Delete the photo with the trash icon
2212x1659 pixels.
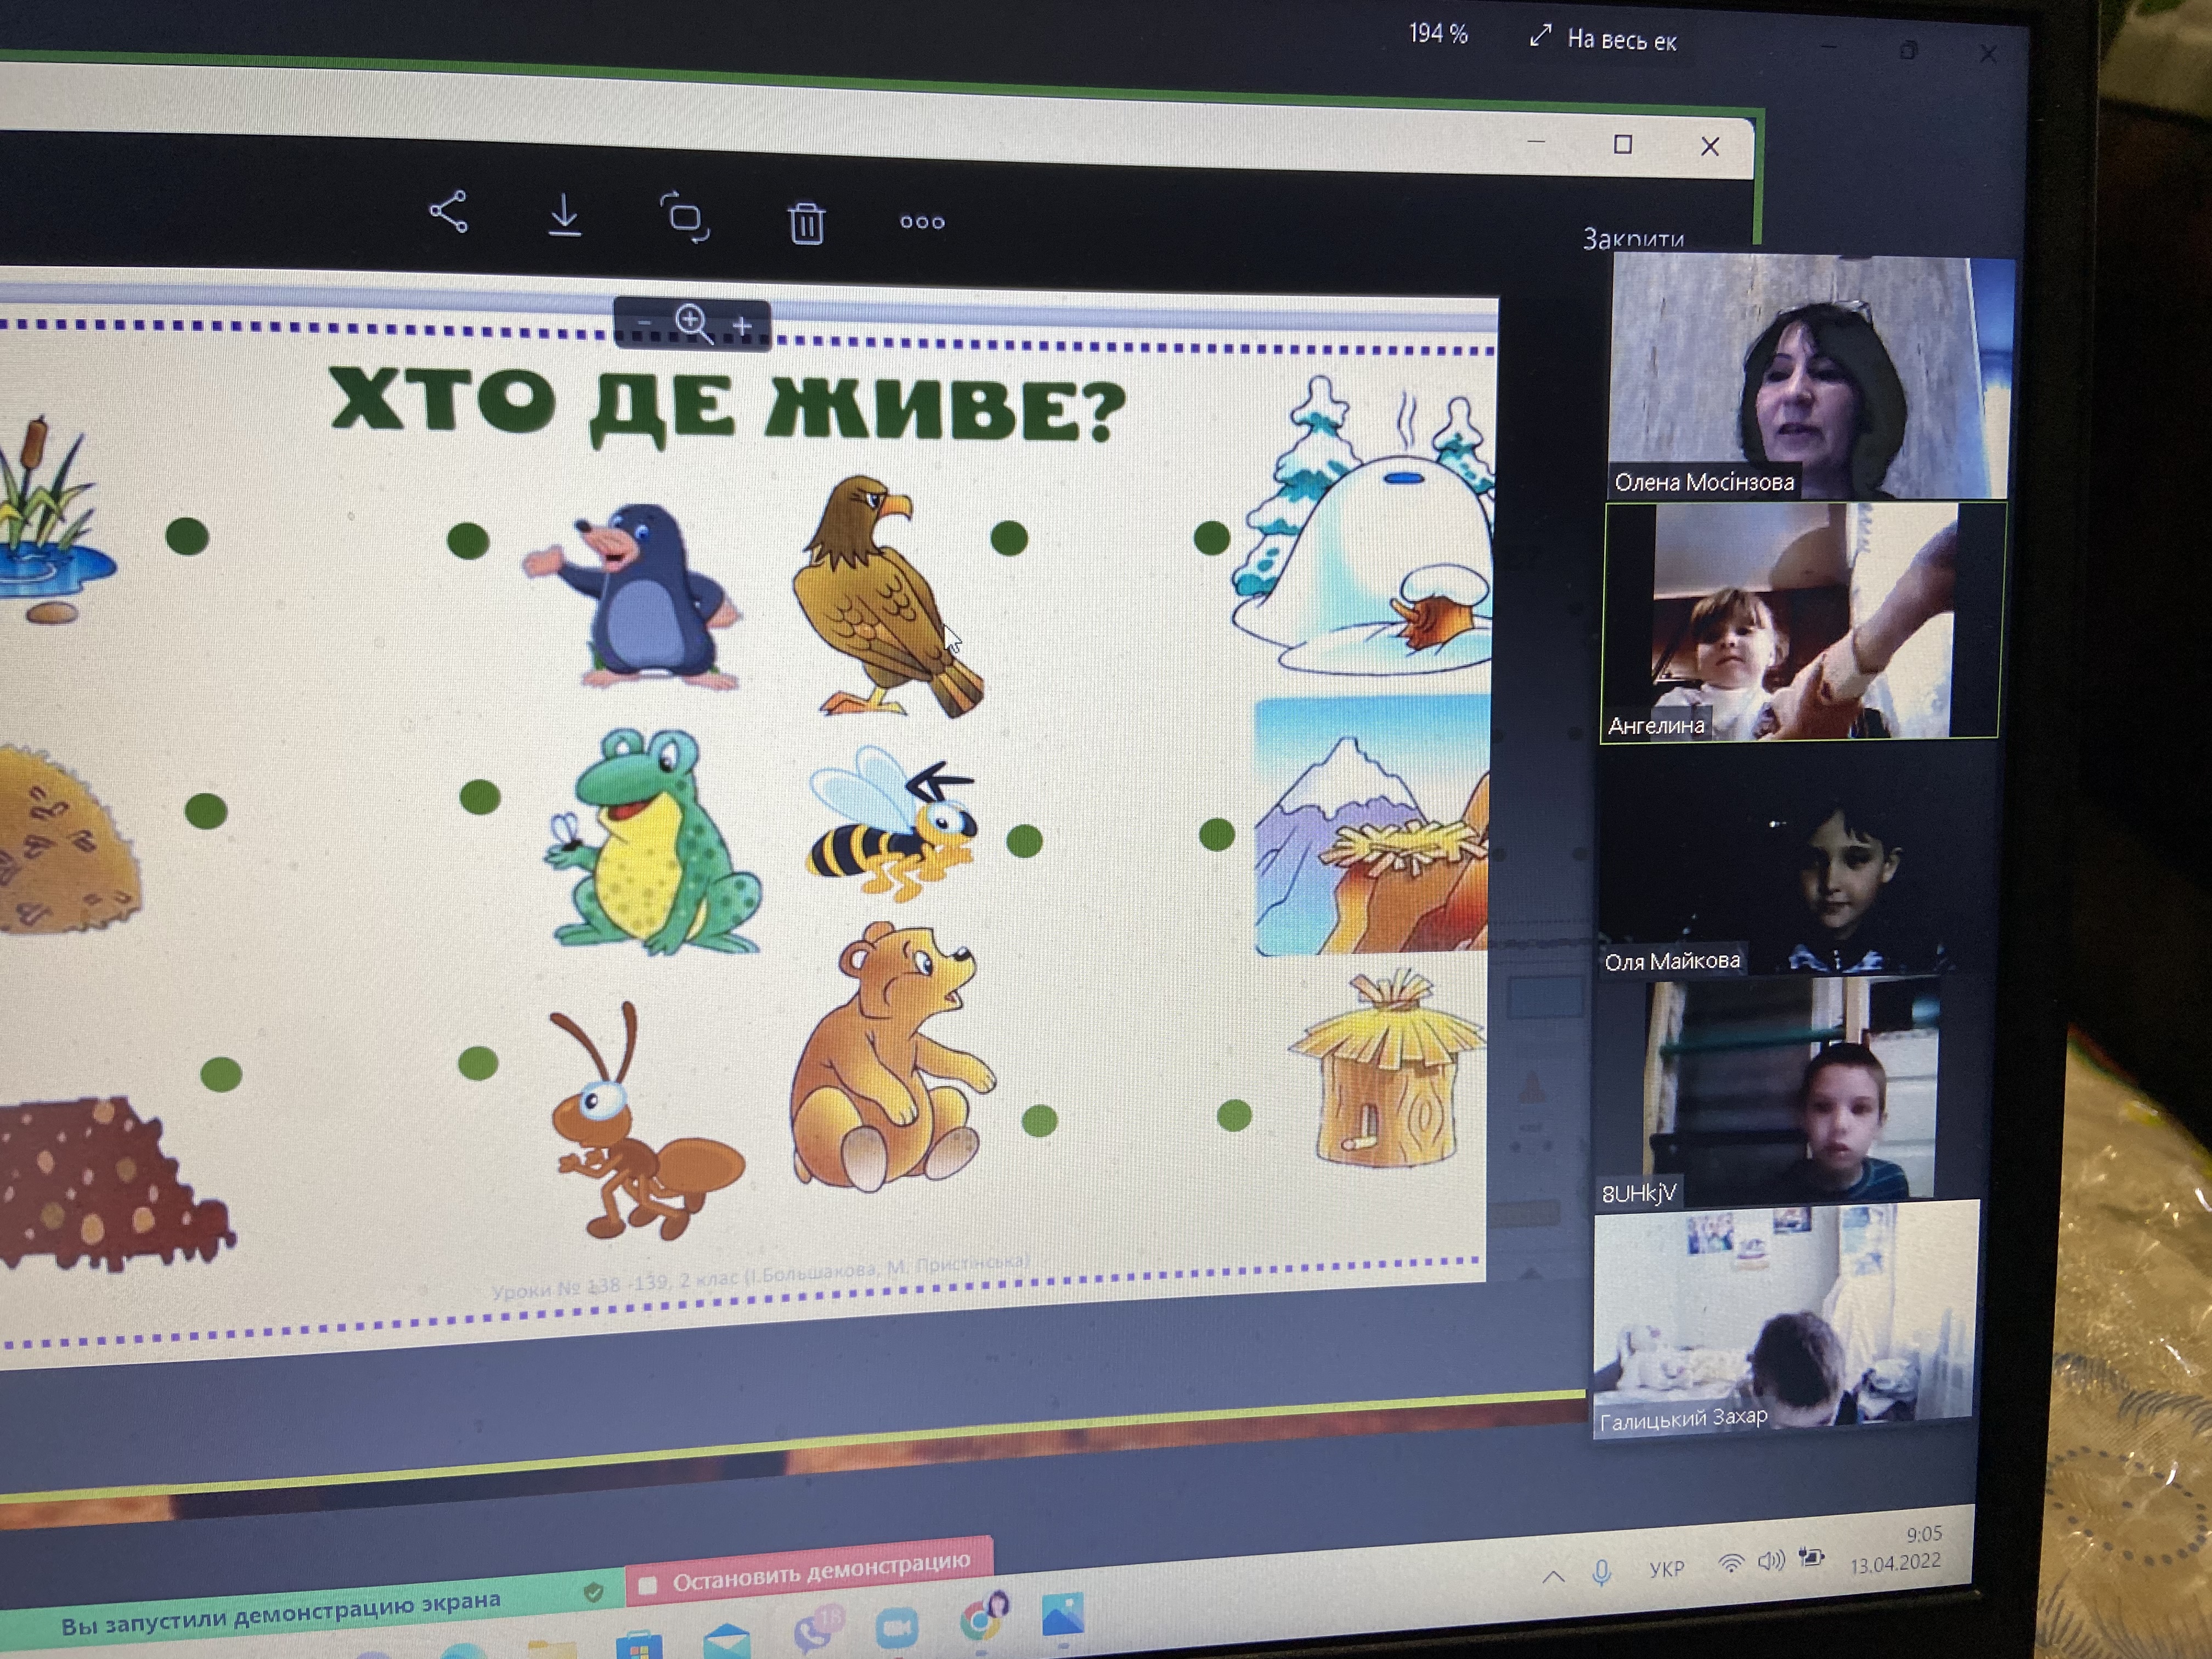coord(806,222)
